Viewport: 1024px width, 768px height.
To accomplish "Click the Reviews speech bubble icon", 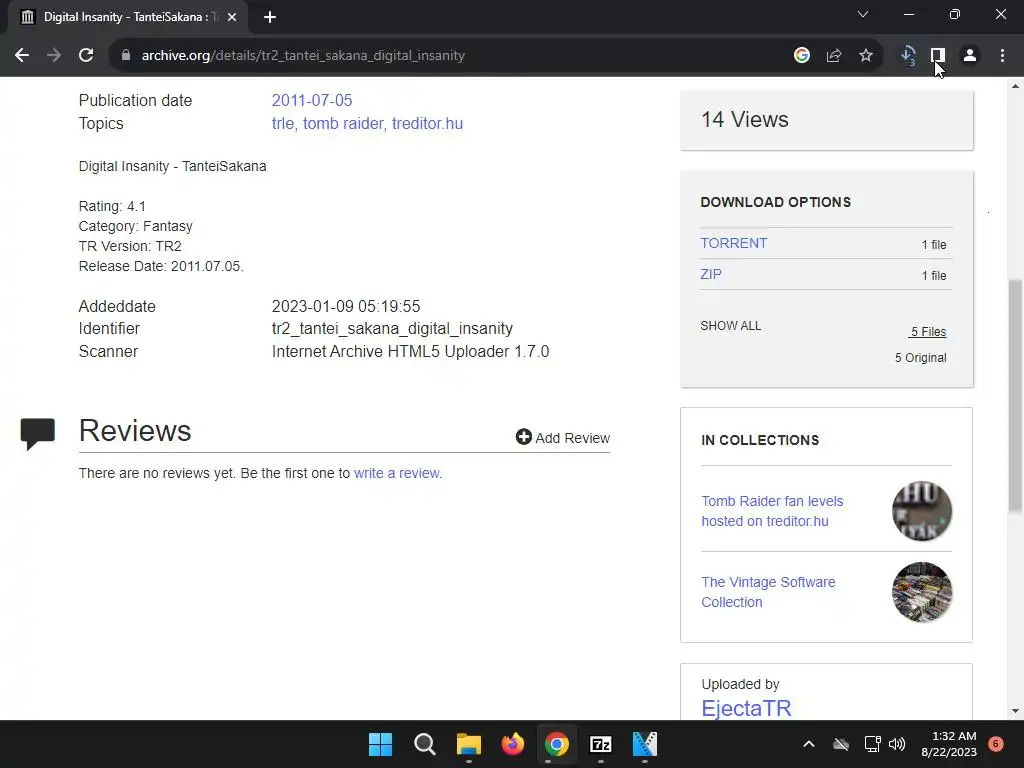I will [38, 434].
